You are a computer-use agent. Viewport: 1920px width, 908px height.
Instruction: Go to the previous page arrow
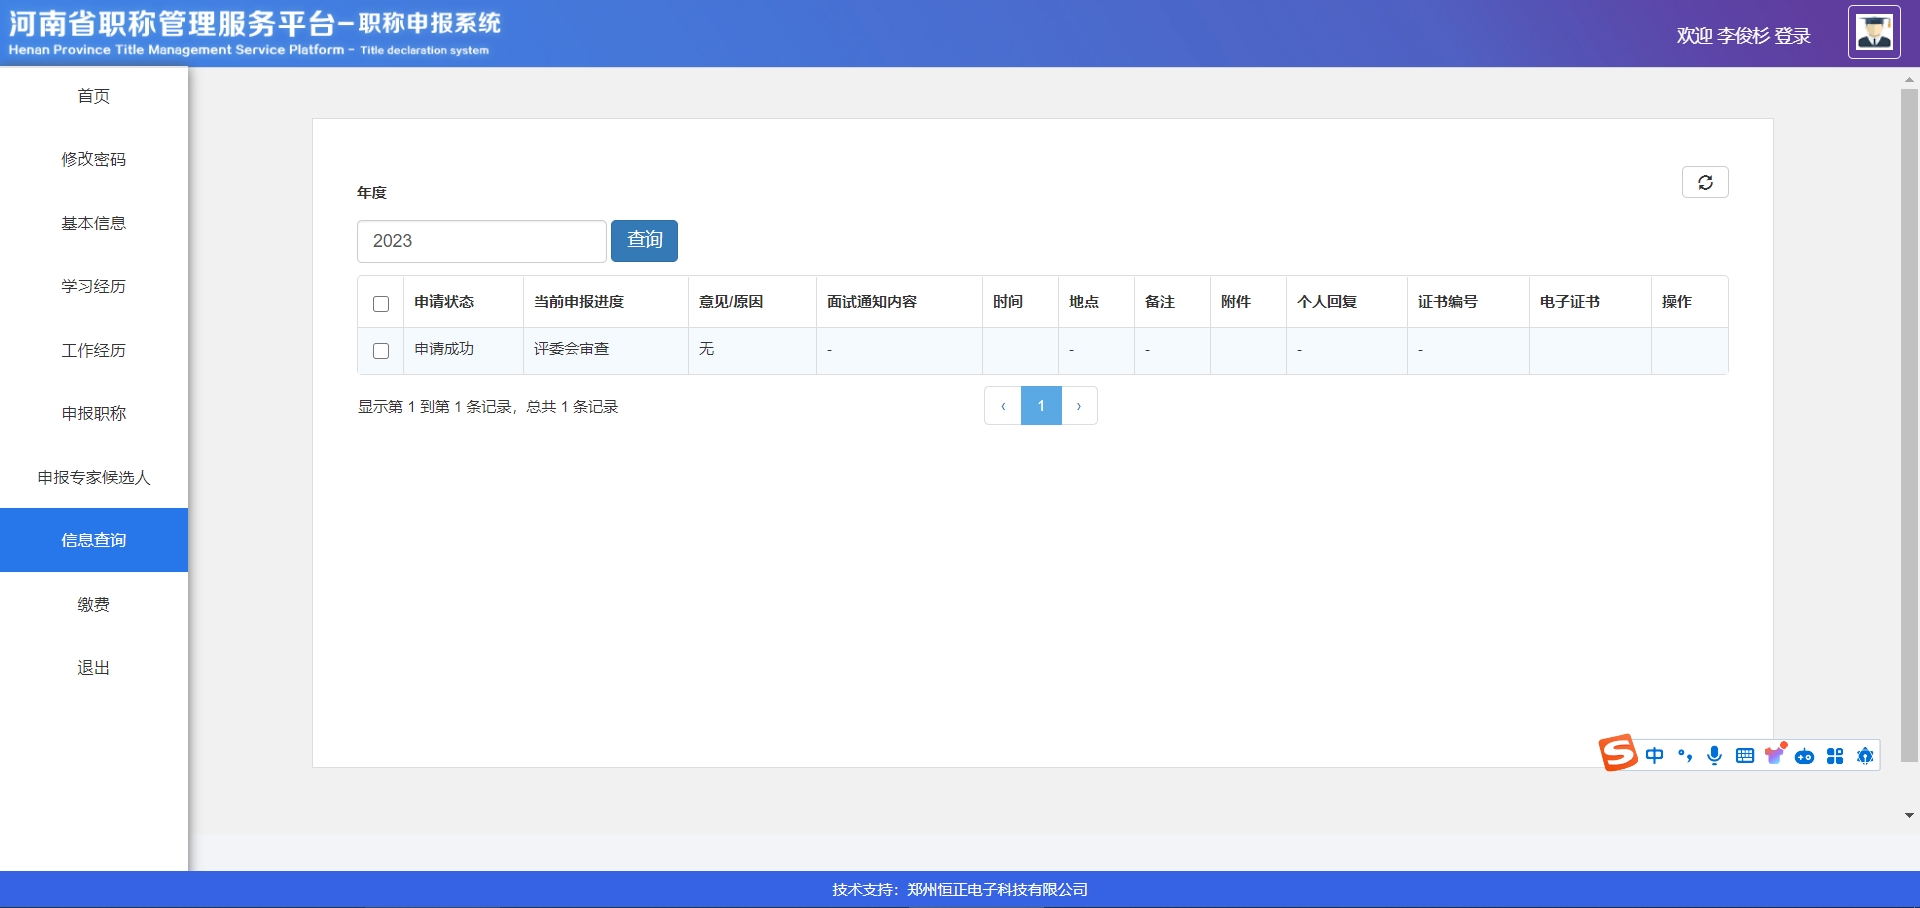coord(1003,406)
